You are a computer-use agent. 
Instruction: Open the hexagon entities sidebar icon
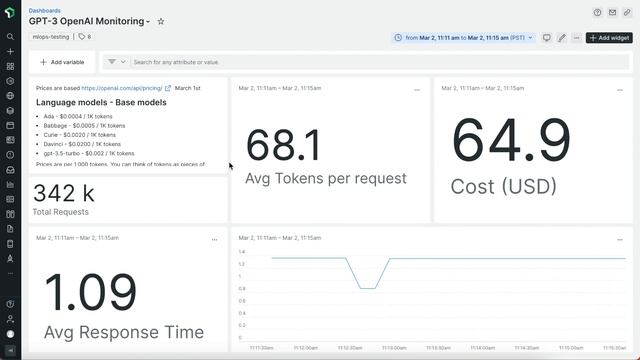(10, 81)
